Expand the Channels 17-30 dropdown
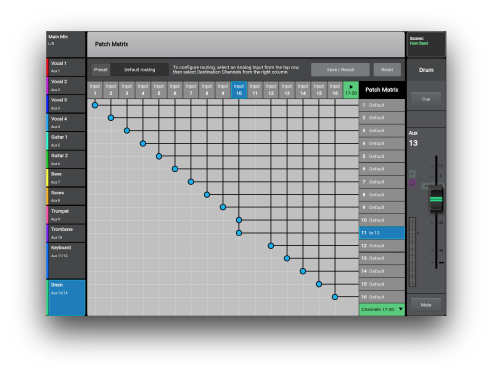 (x=382, y=310)
